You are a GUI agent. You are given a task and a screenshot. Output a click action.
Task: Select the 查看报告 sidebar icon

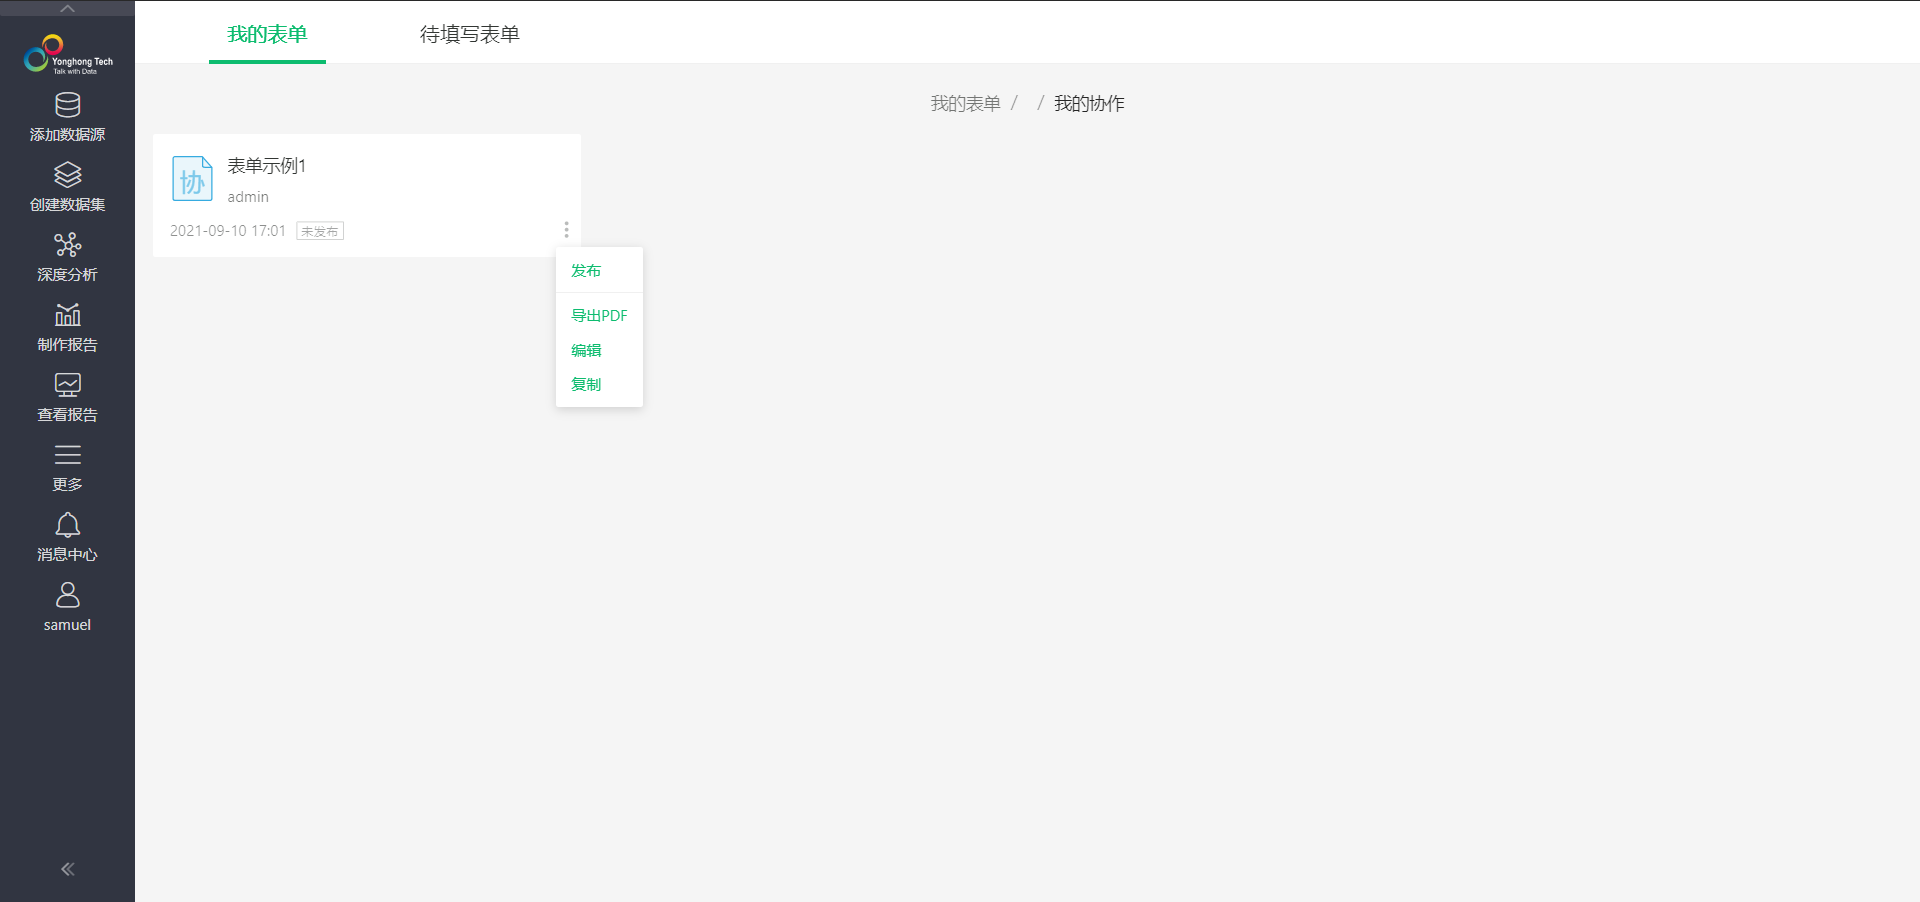(67, 384)
